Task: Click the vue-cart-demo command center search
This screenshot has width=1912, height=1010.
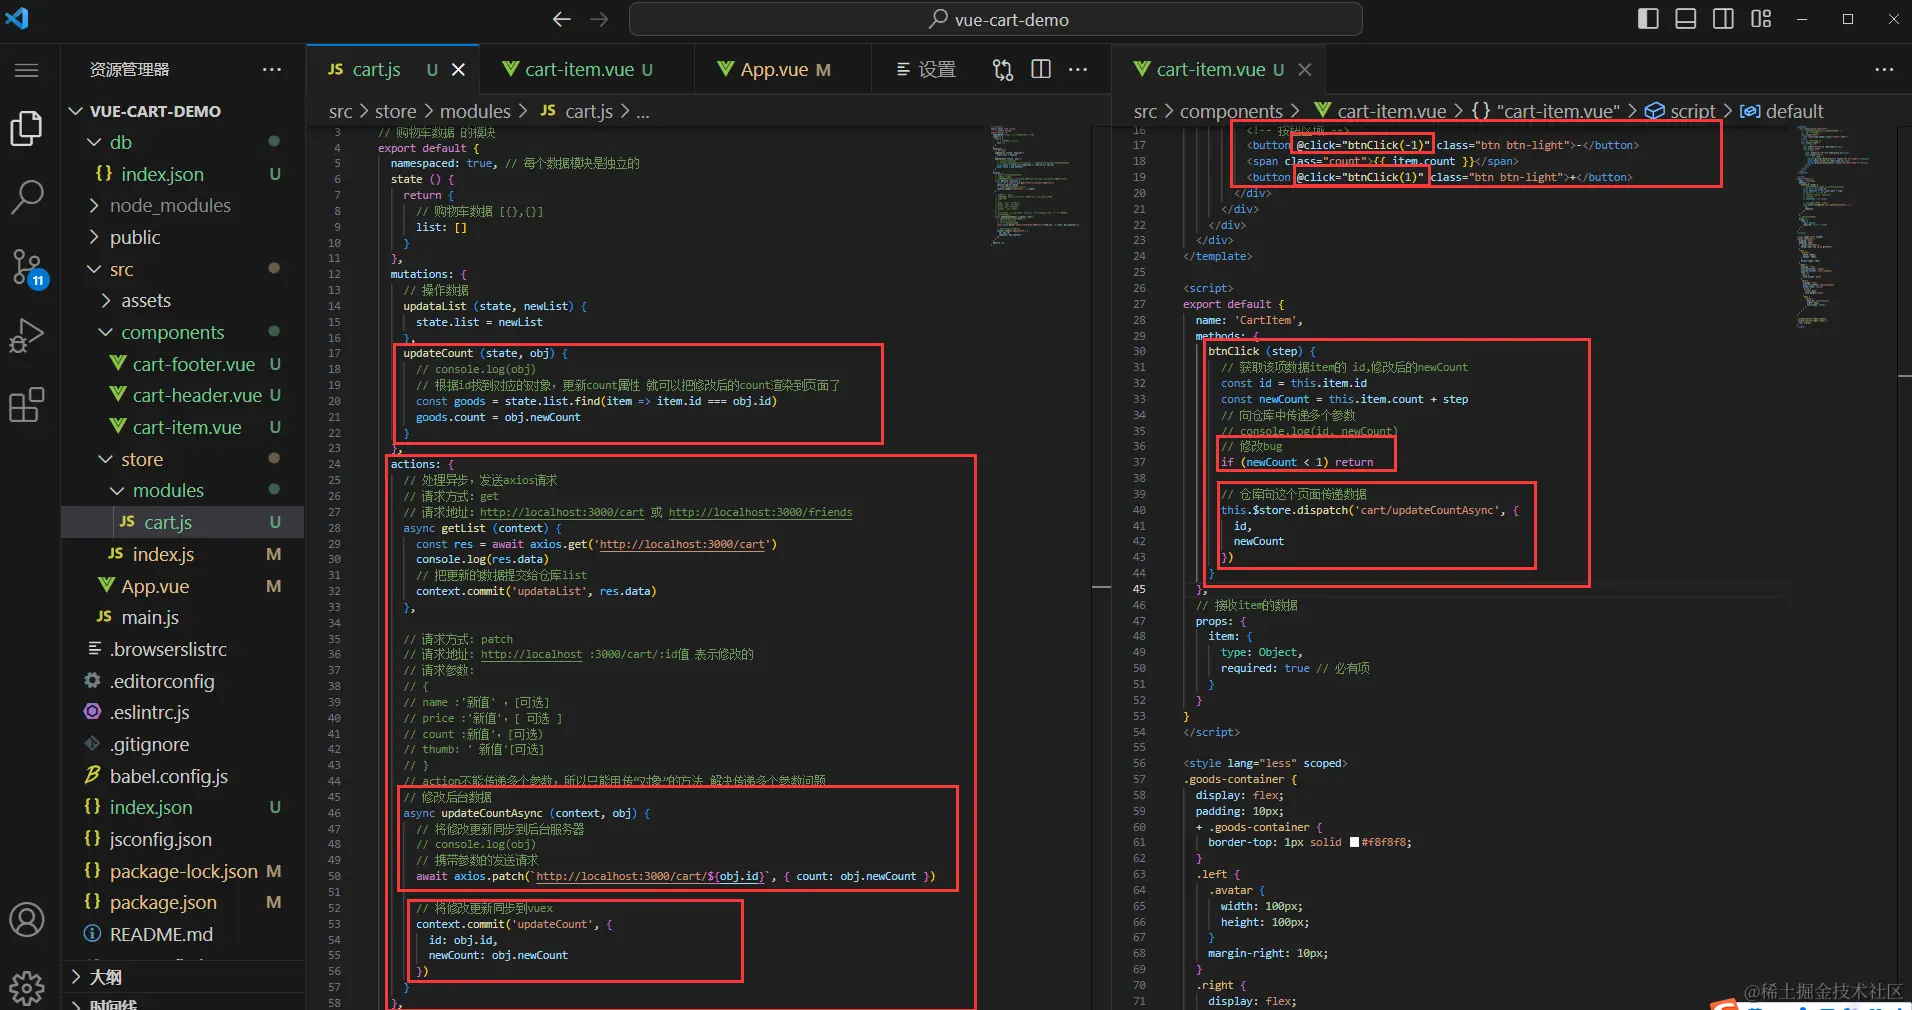Action: pyautogui.click(x=996, y=19)
